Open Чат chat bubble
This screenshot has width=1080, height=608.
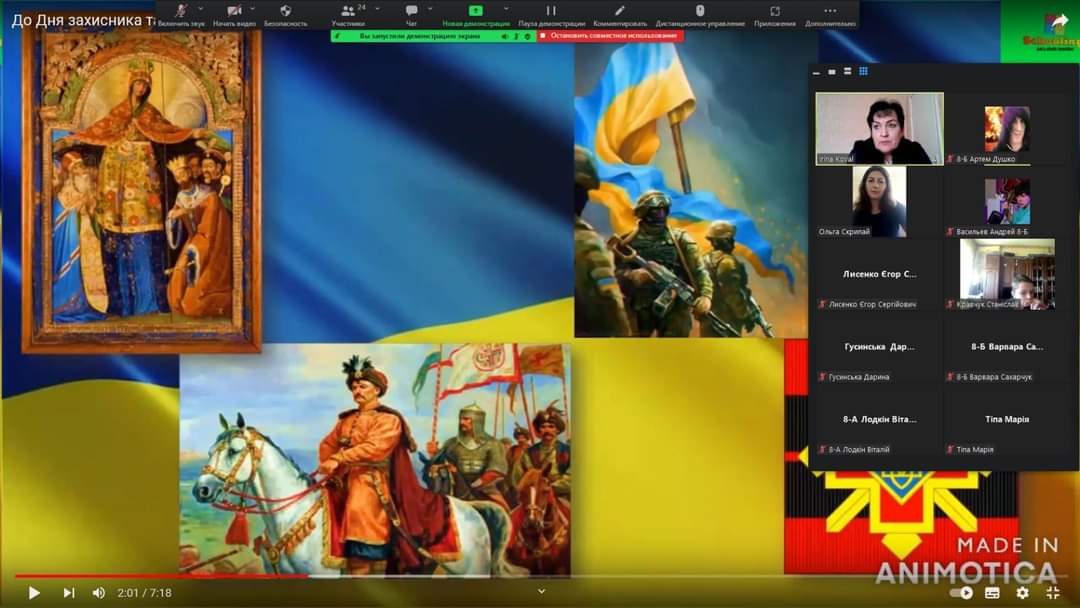[411, 14]
